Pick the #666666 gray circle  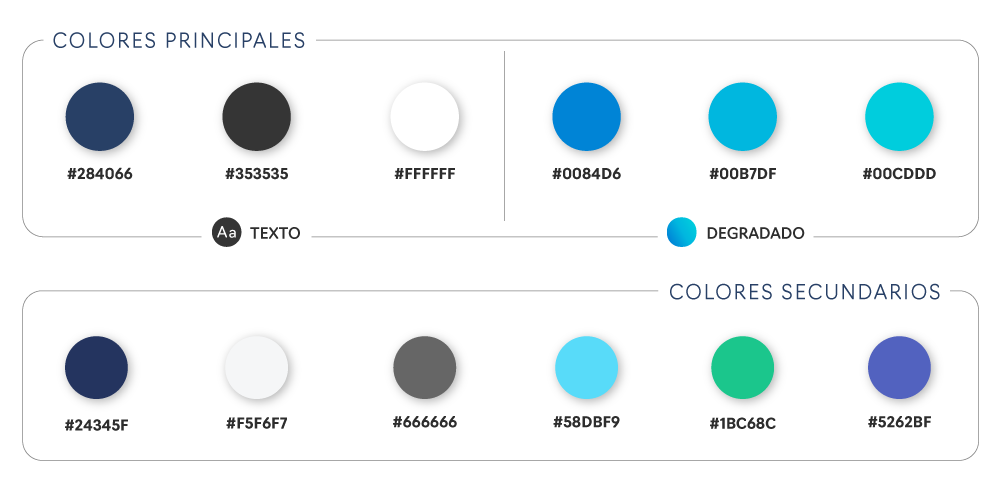point(425,368)
